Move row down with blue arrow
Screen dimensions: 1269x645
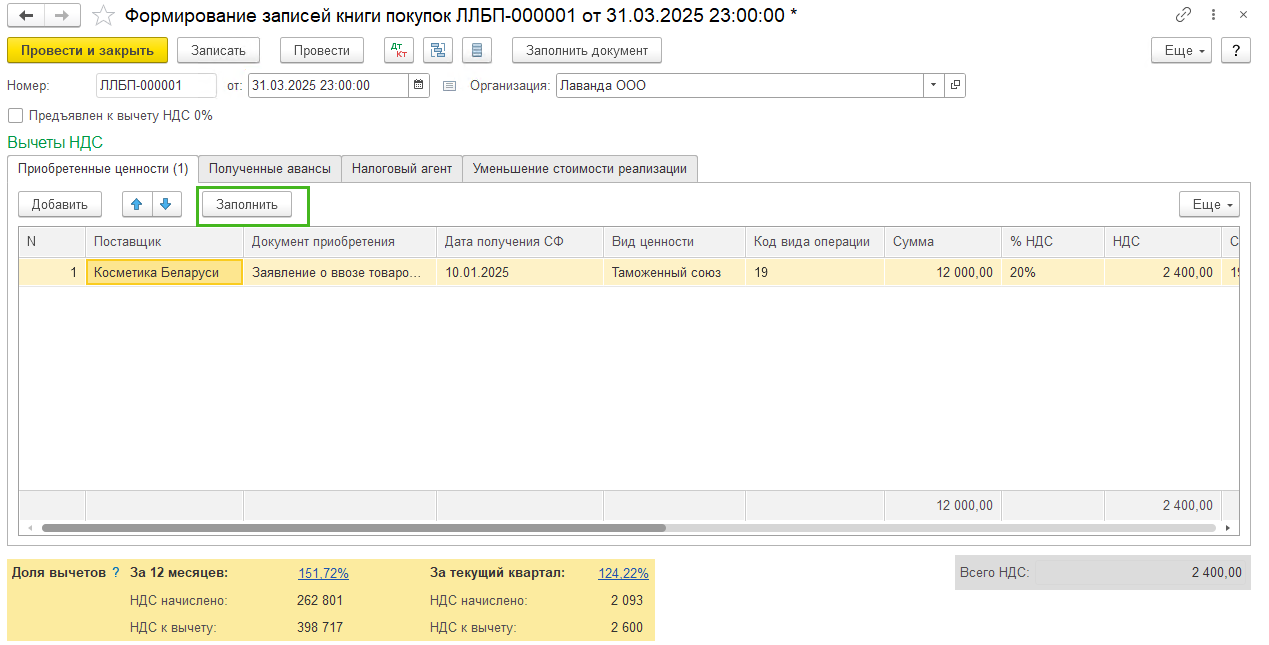pyautogui.click(x=166, y=204)
